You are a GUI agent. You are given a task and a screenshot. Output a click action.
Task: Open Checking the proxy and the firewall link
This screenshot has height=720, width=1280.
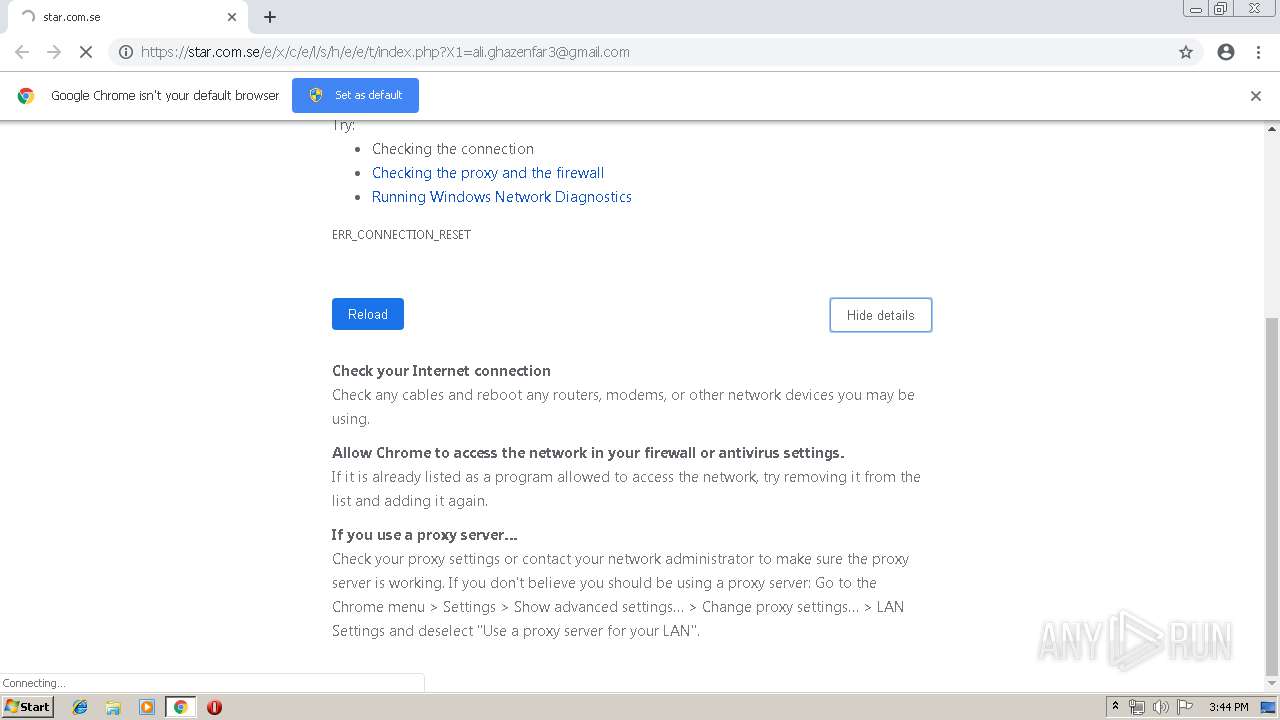(488, 173)
